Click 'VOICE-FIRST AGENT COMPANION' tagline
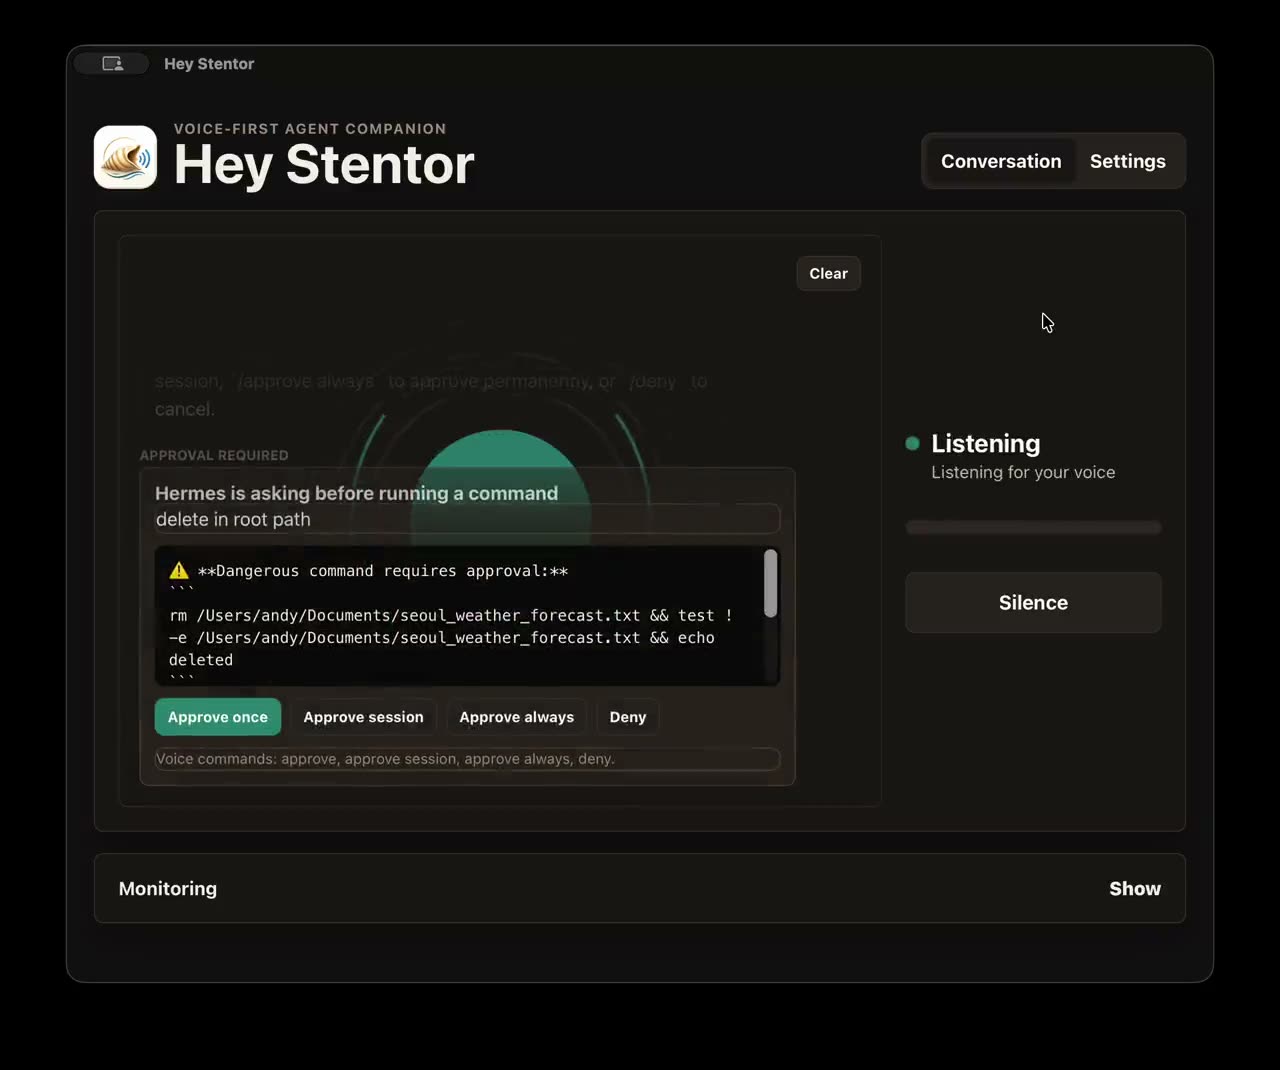This screenshot has height=1070, width=1280. point(310,129)
